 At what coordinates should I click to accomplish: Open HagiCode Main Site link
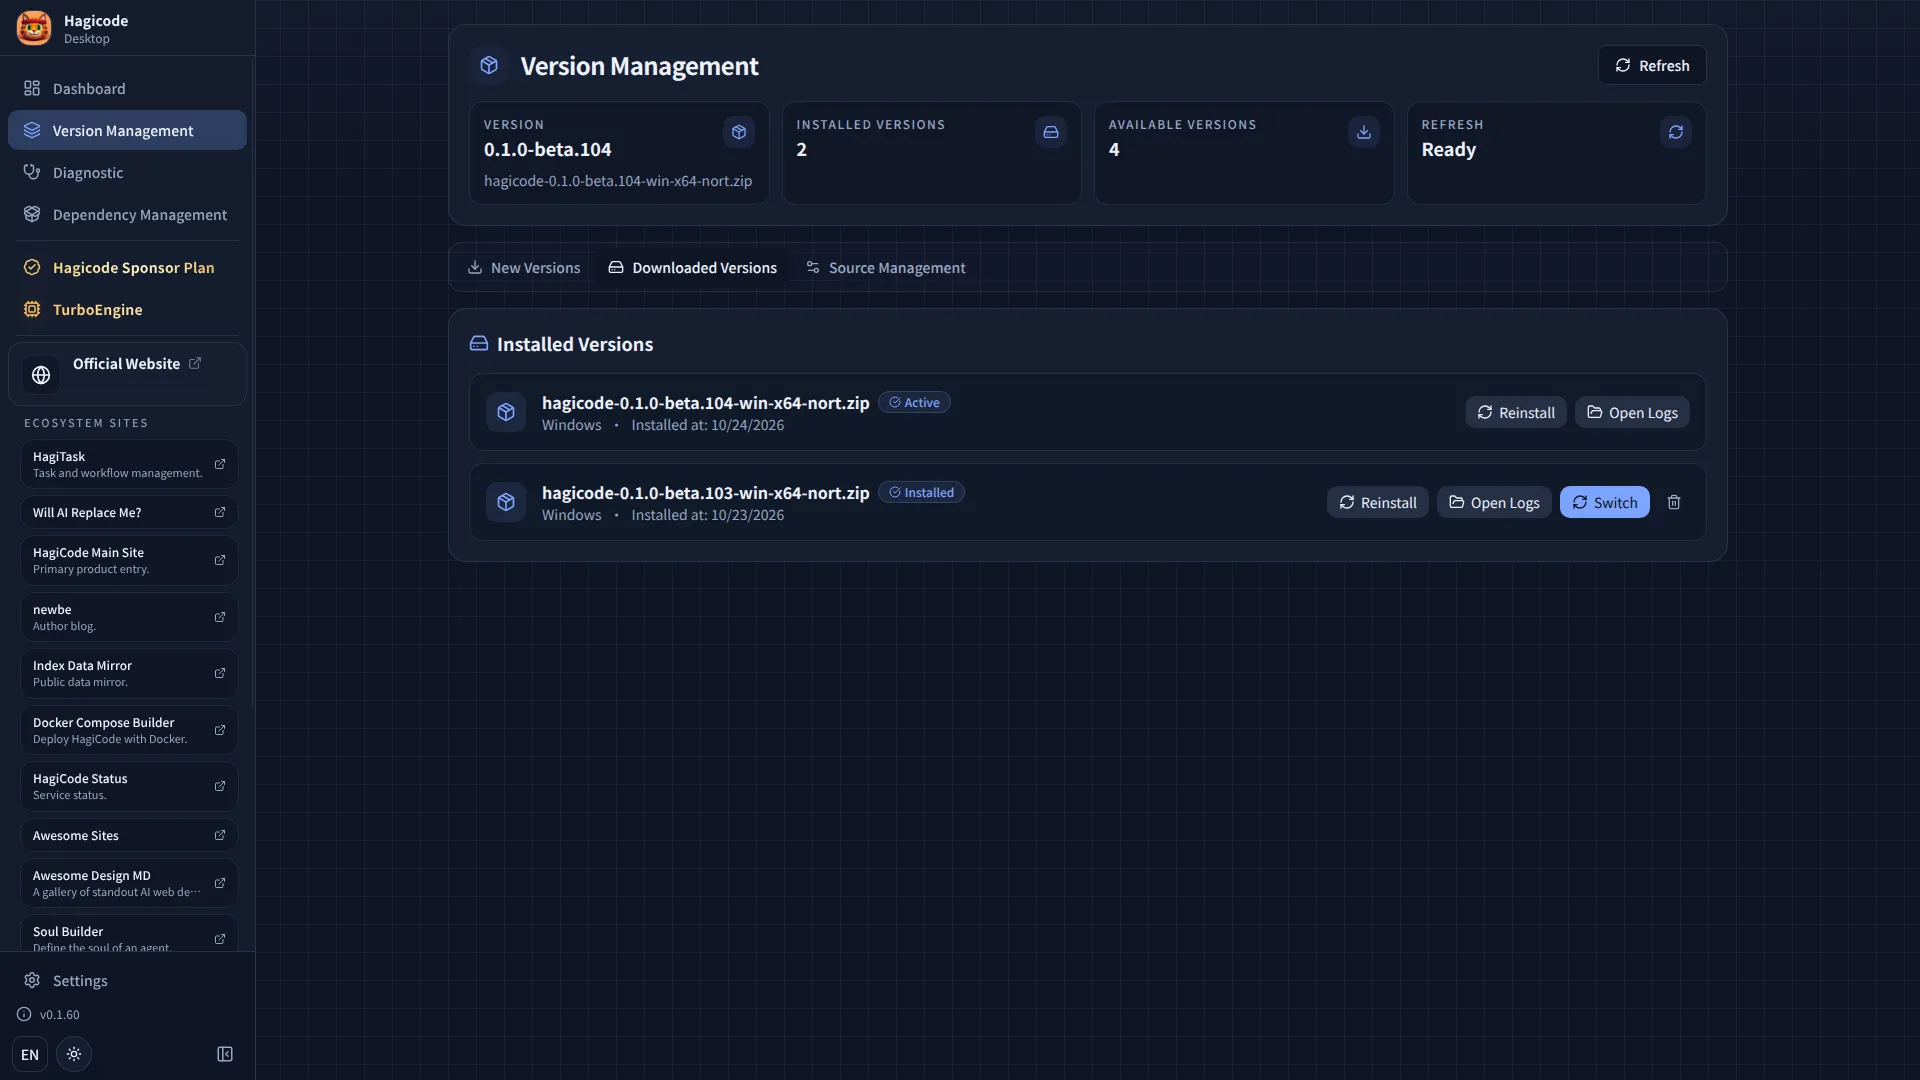(129, 560)
